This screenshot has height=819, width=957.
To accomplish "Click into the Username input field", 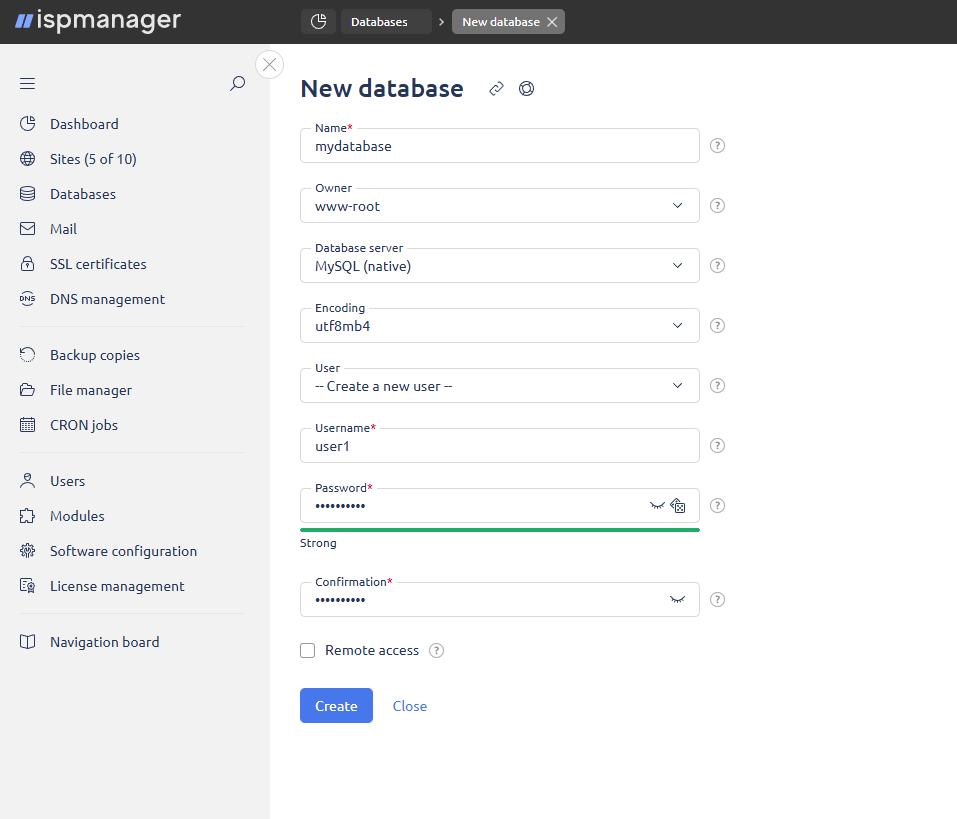I will pyautogui.click(x=500, y=447).
